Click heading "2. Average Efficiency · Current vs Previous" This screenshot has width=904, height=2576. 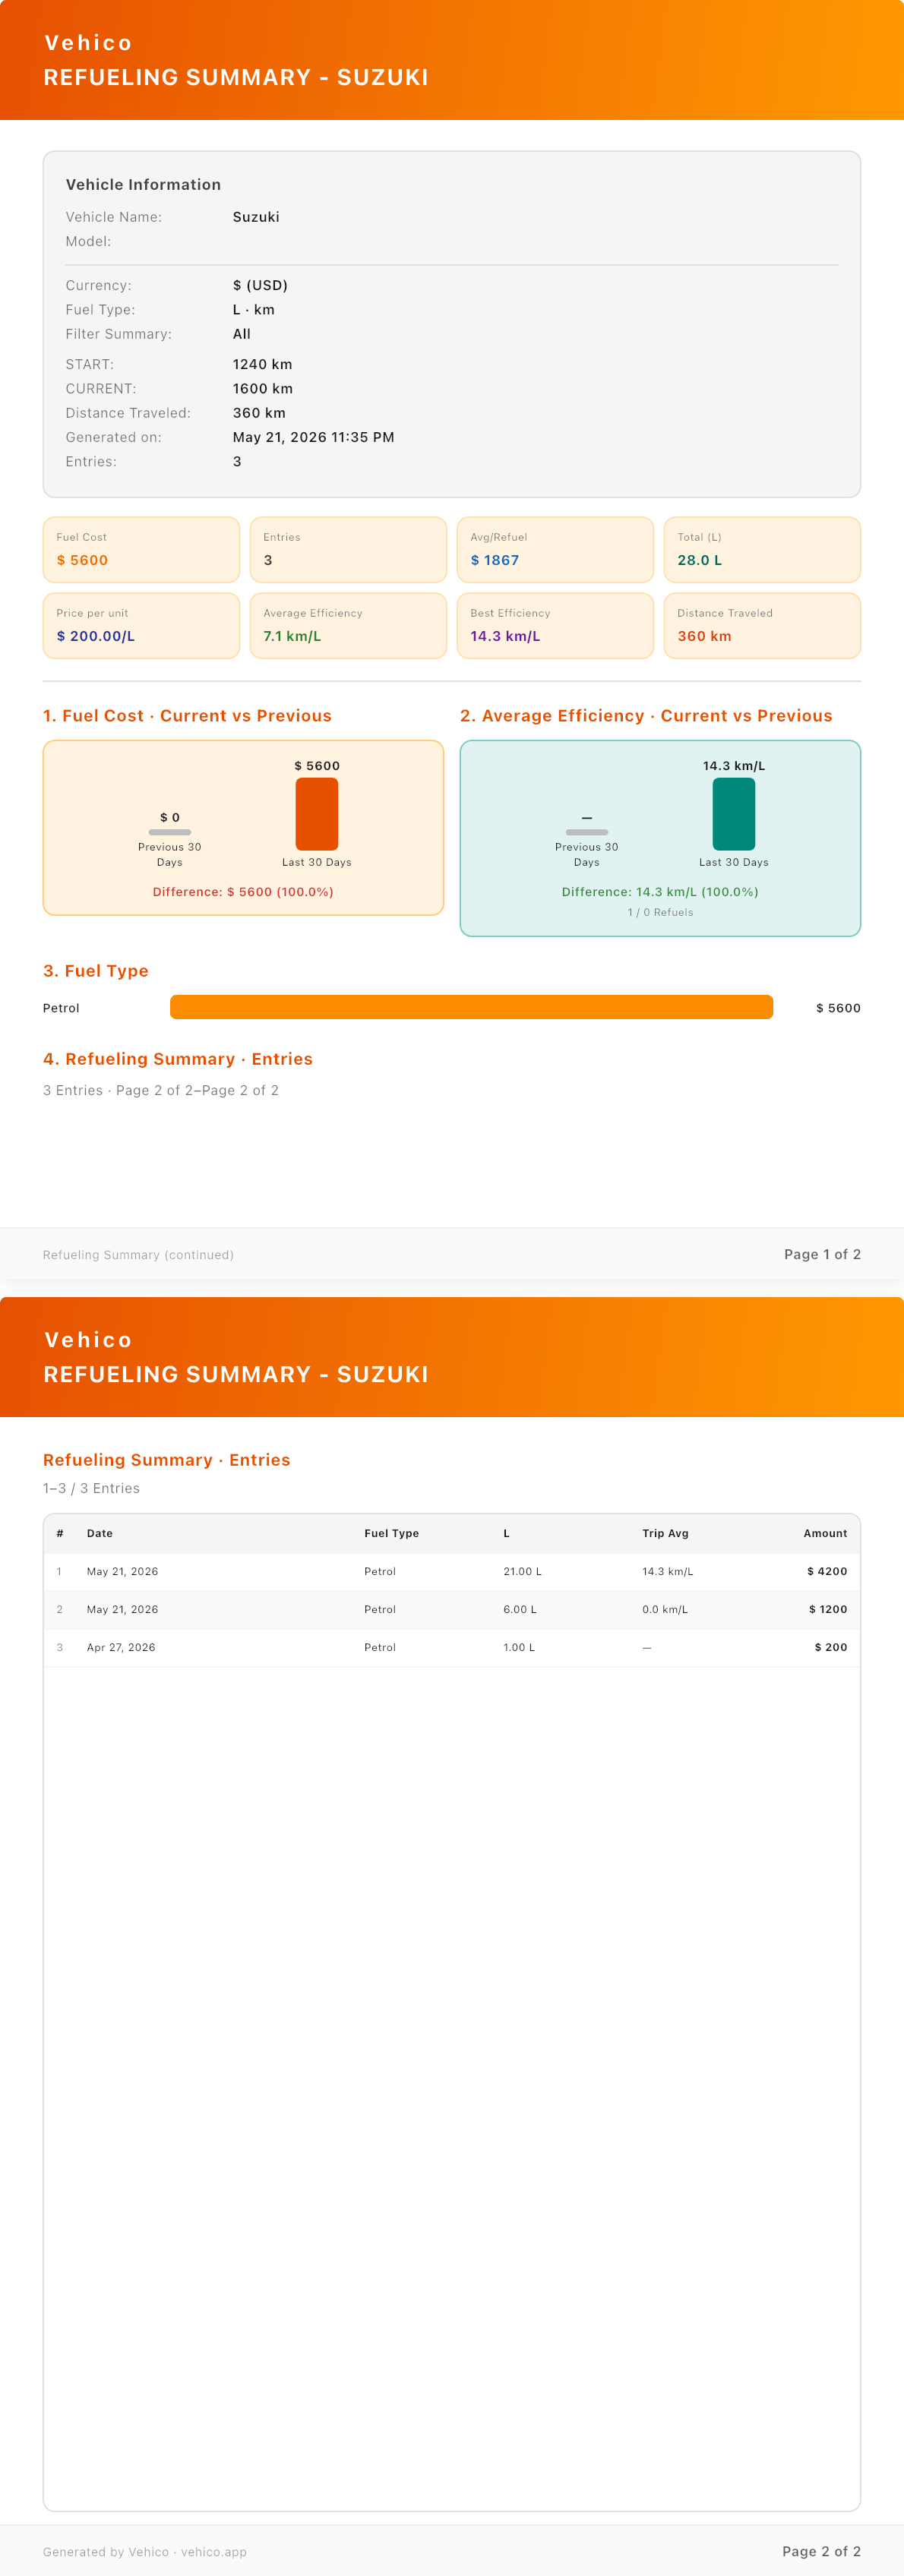pos(646,716)
